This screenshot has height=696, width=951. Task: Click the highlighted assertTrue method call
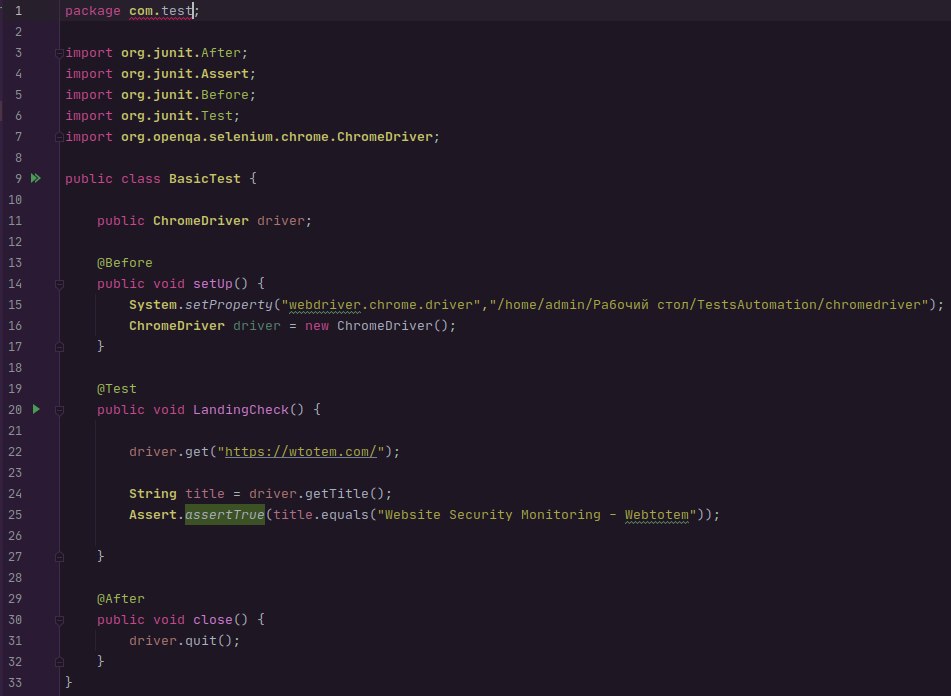pos(225,515)
